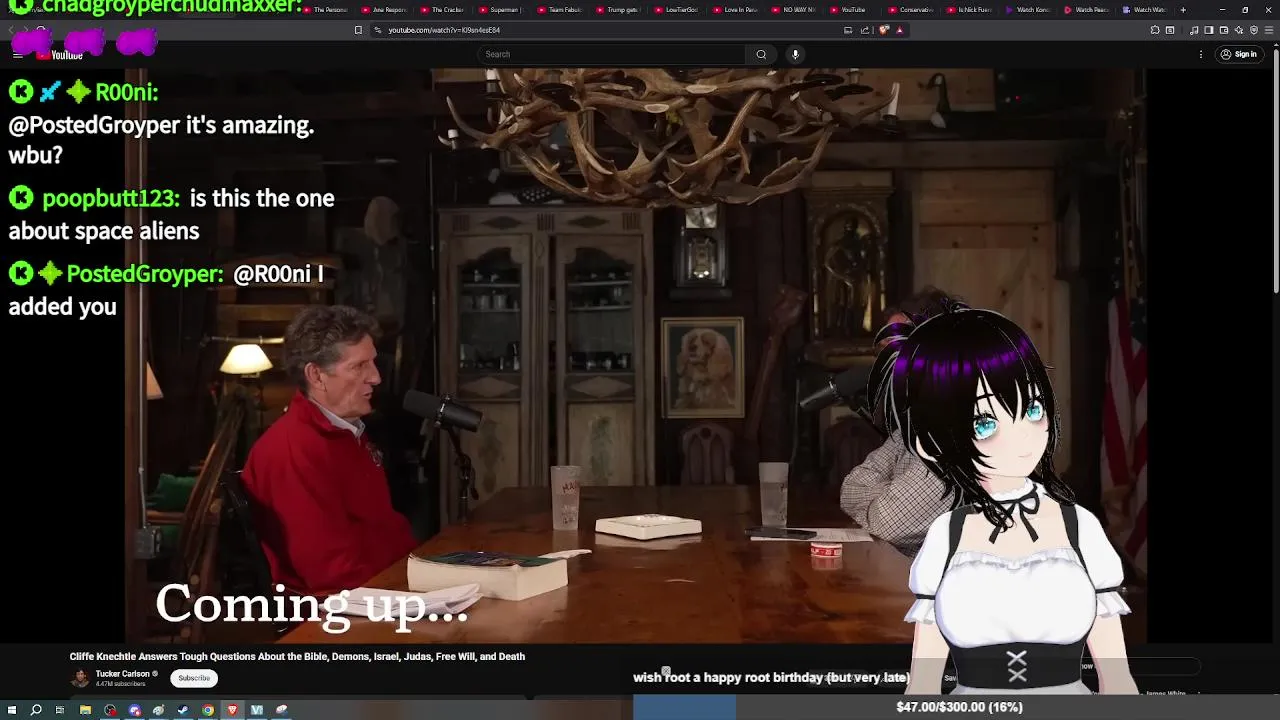1280x720 pixels.
Task: Open Tucker Carlson channel name link
Action: 122,674
